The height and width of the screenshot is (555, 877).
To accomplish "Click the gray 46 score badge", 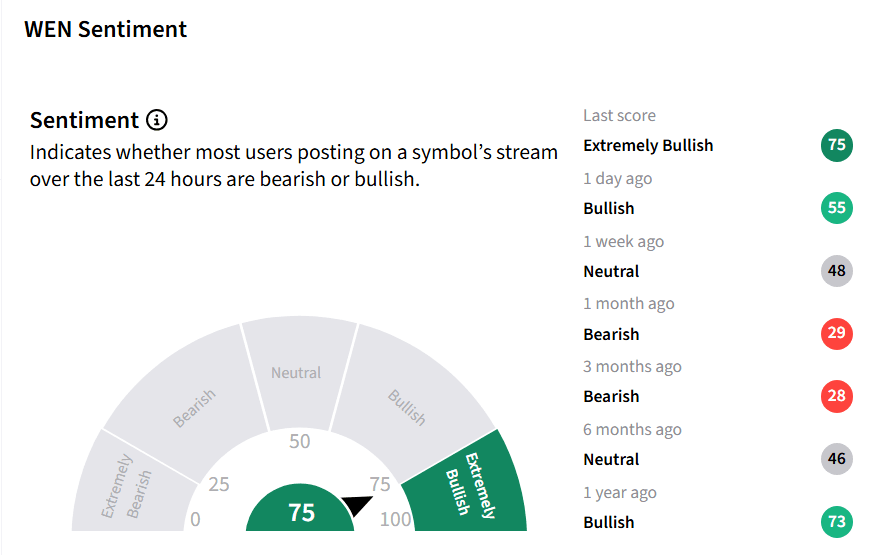I will click(x=836, y=459).
